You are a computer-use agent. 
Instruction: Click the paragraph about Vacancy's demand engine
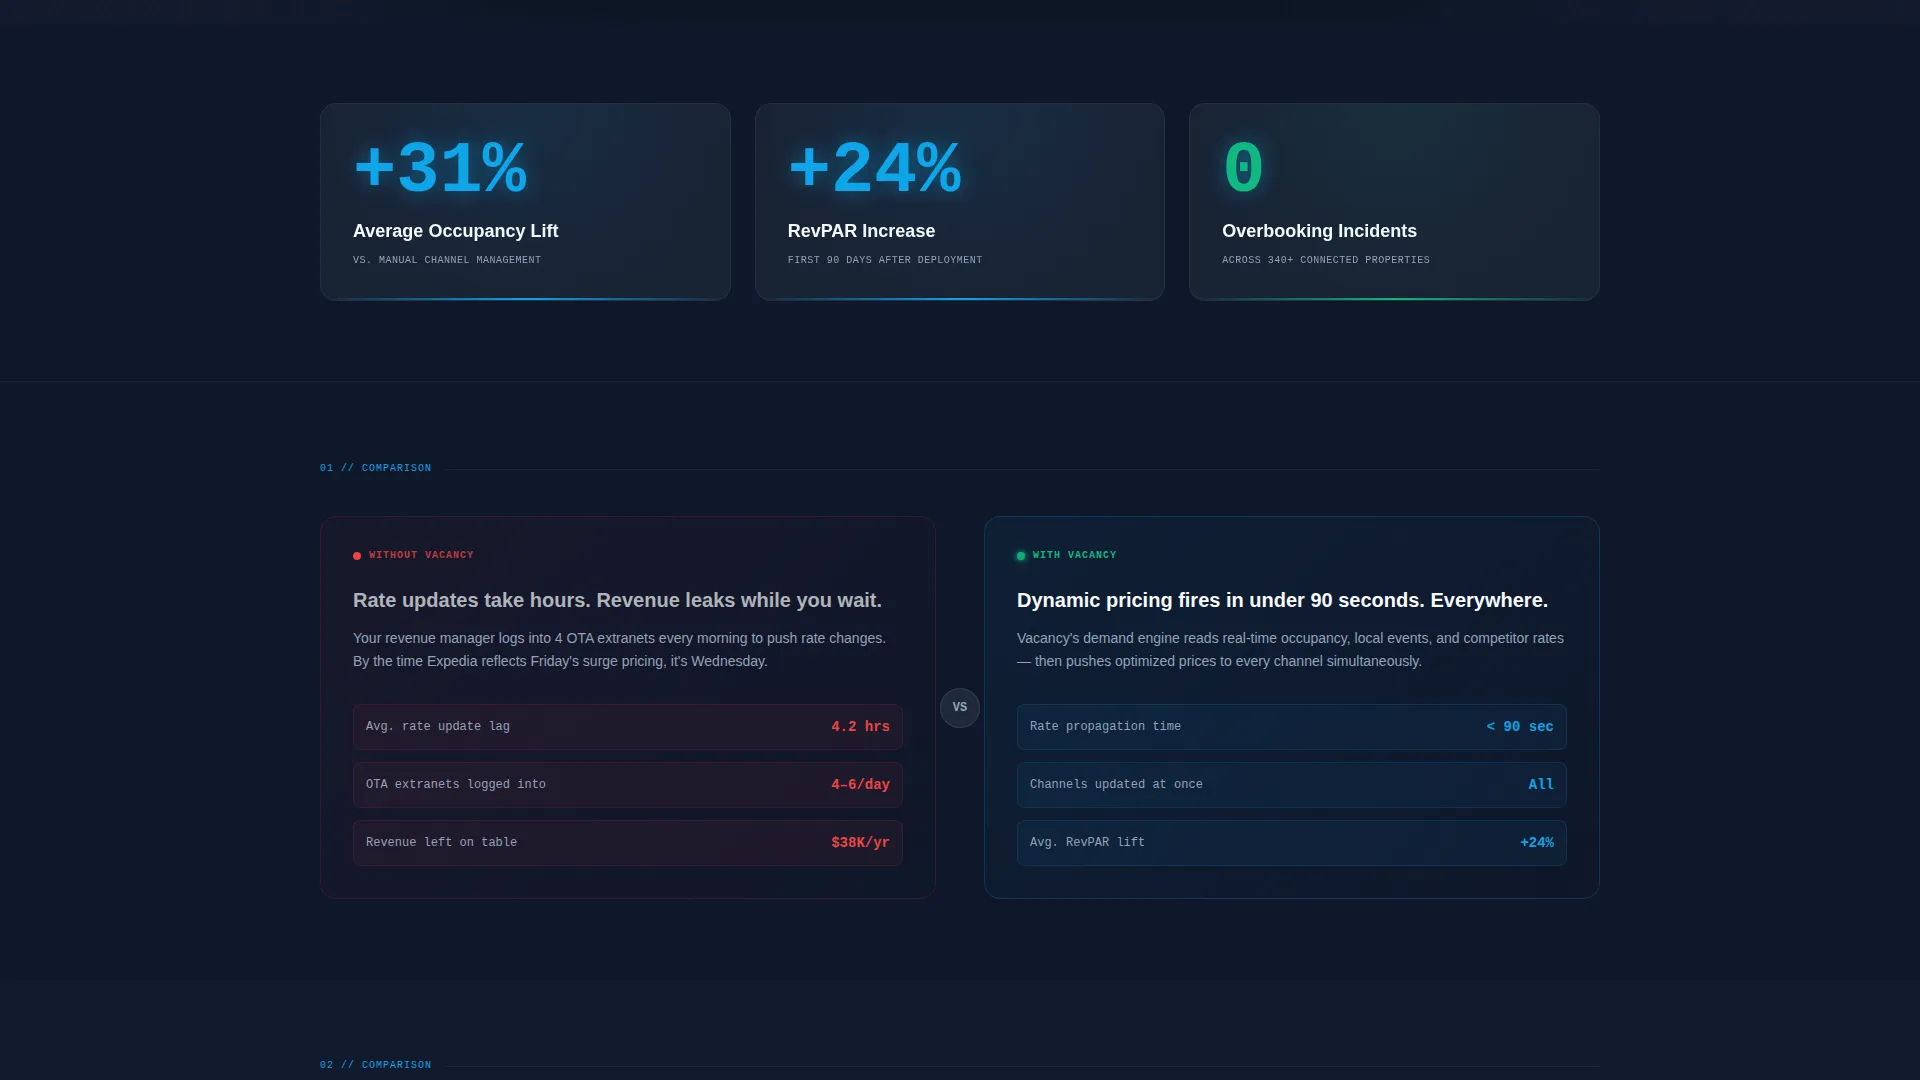tap(1290, 650)
